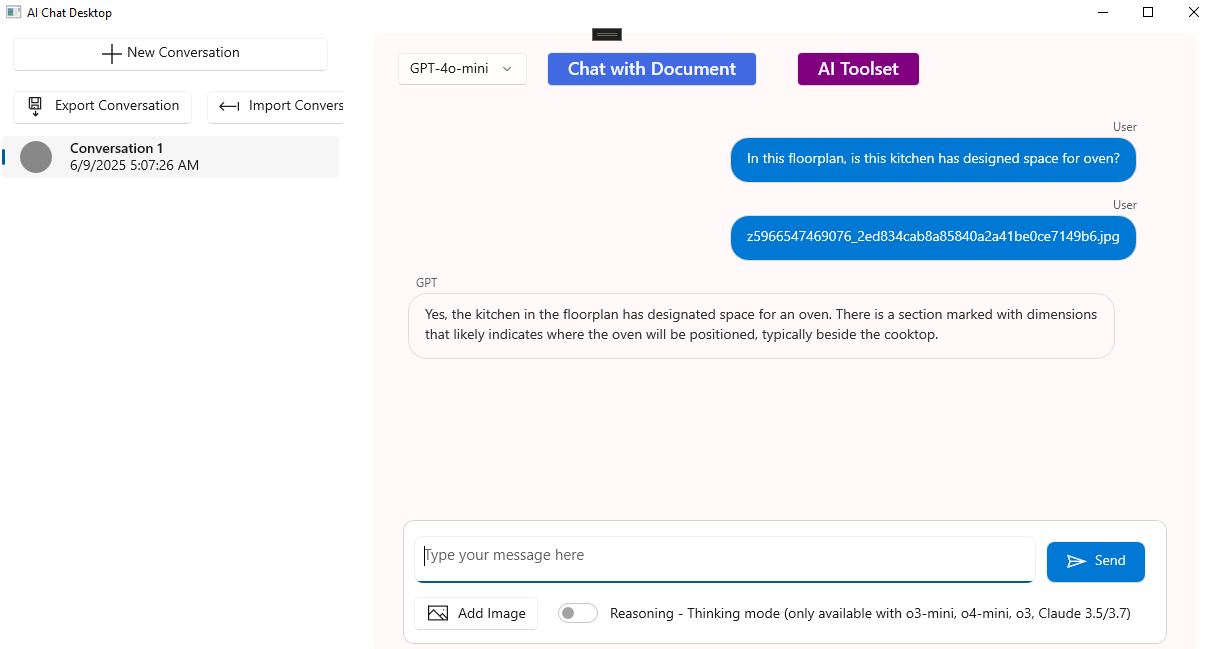Close the AI Chat Desktop window
1211x649 pixels.
pyautogui.click(x=1193, y=13)
